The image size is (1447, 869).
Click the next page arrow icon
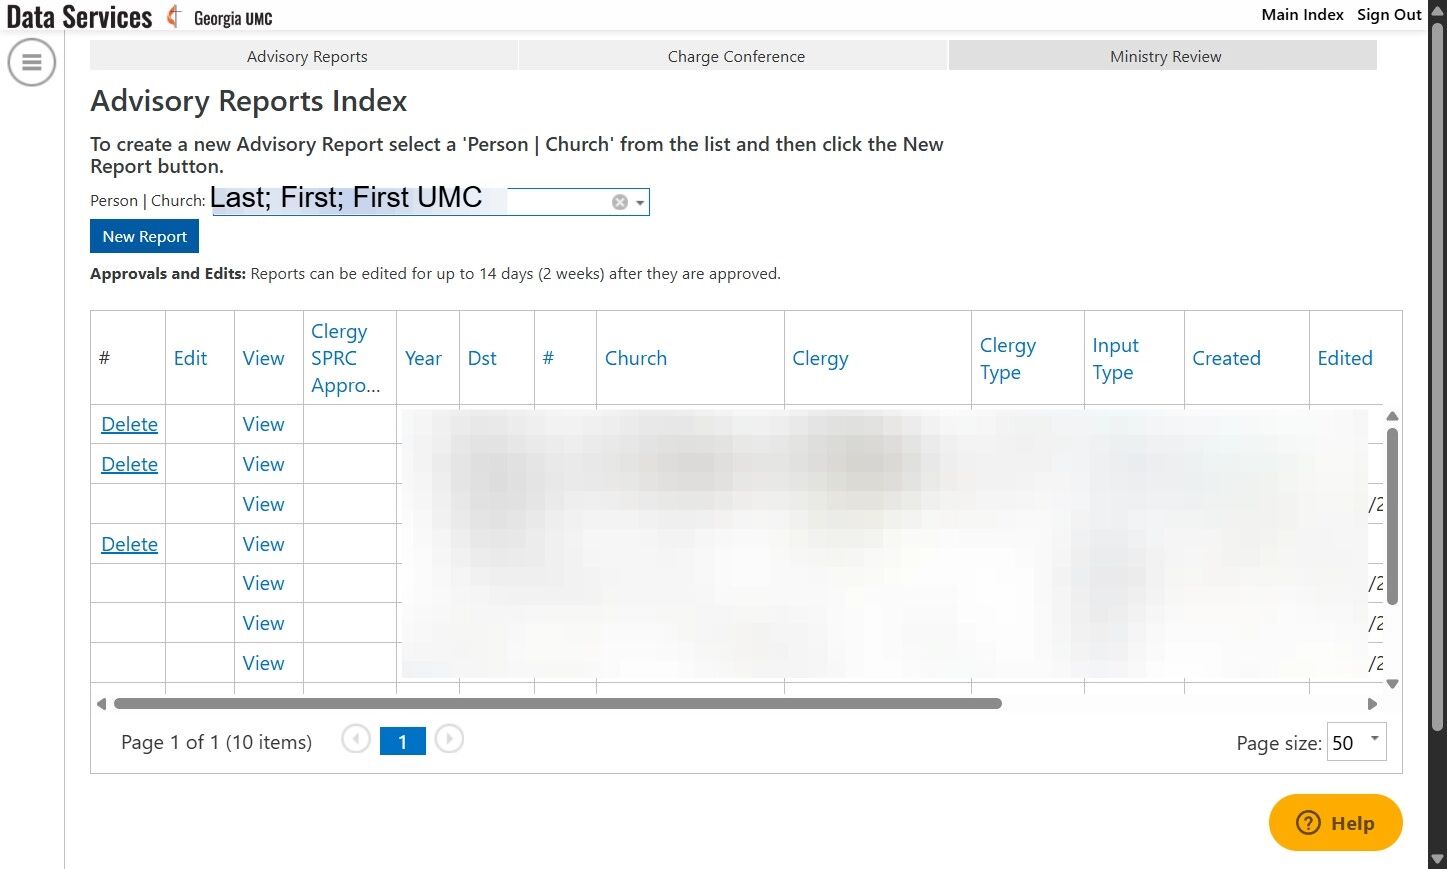coord(449,740)
